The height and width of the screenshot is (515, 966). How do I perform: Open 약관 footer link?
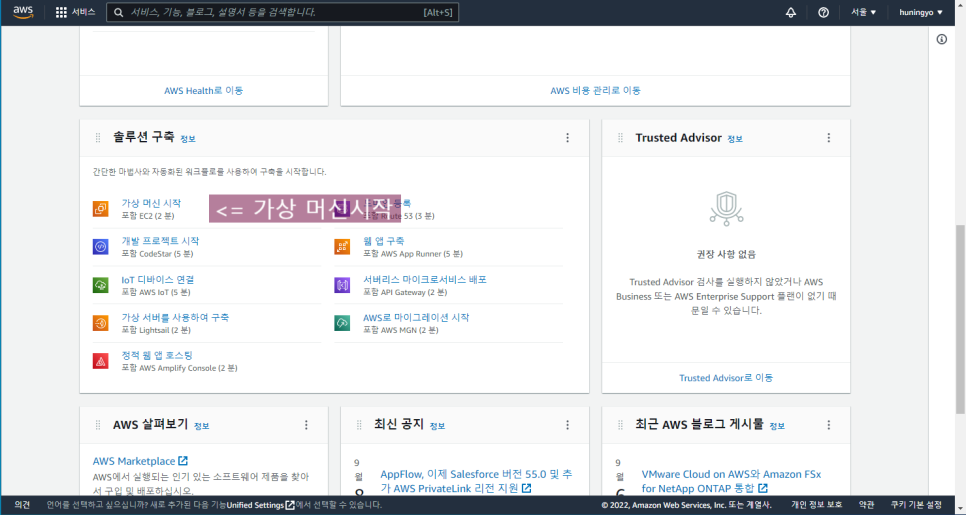[866, 505]
